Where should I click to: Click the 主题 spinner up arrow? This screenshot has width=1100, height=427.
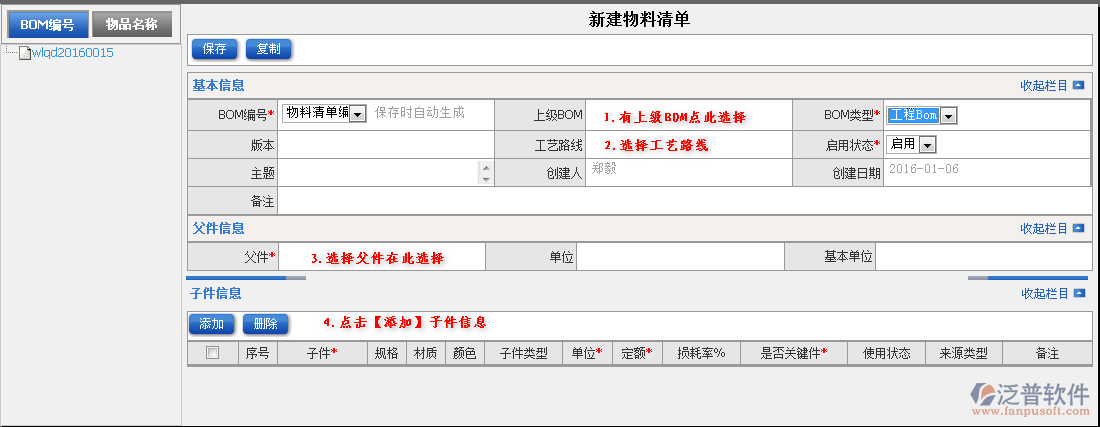click(486, 167)
